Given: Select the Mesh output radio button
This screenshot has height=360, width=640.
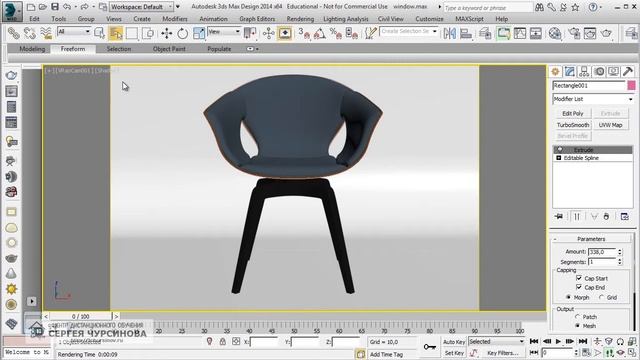Looking at the screenshot, I should [578, 326].
